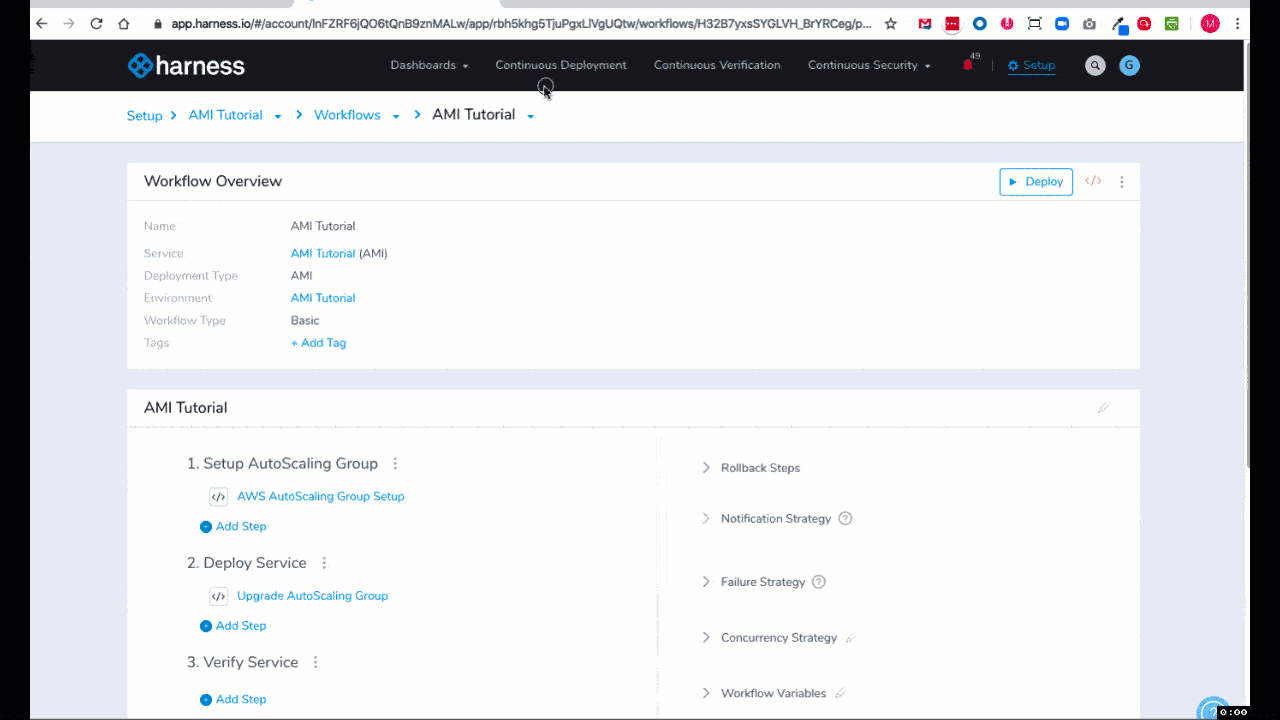1280x720 pixels.
Task: Click Gmail extension icon in browser
Action: point(925,23)
